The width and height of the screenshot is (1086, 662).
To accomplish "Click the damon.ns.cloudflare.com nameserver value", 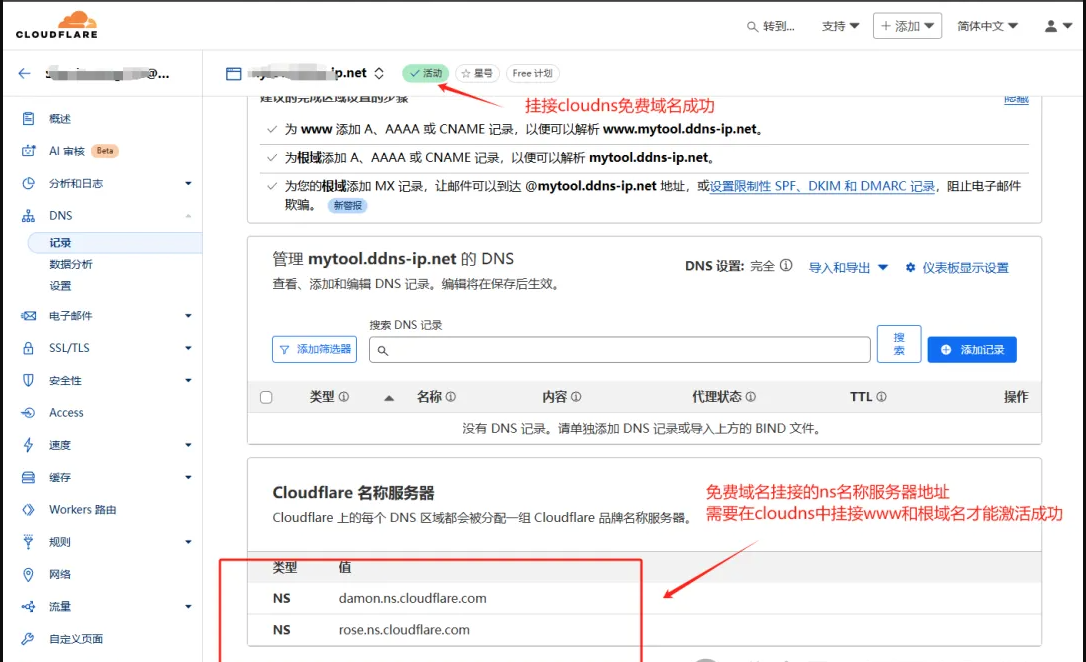I will point(412,598).
